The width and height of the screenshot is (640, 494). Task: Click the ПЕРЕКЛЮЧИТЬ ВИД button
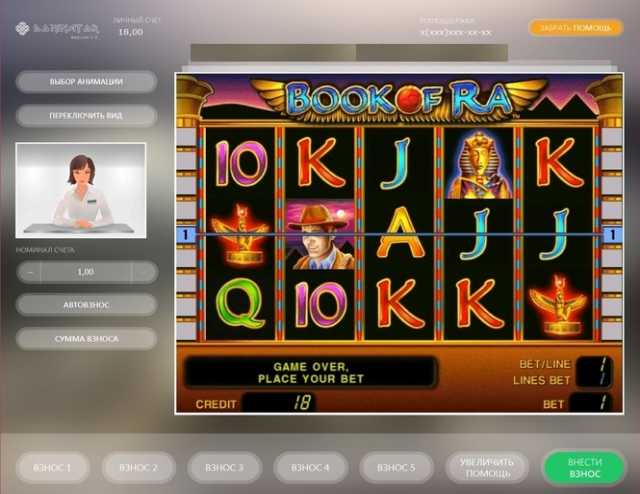pos(87,116)
